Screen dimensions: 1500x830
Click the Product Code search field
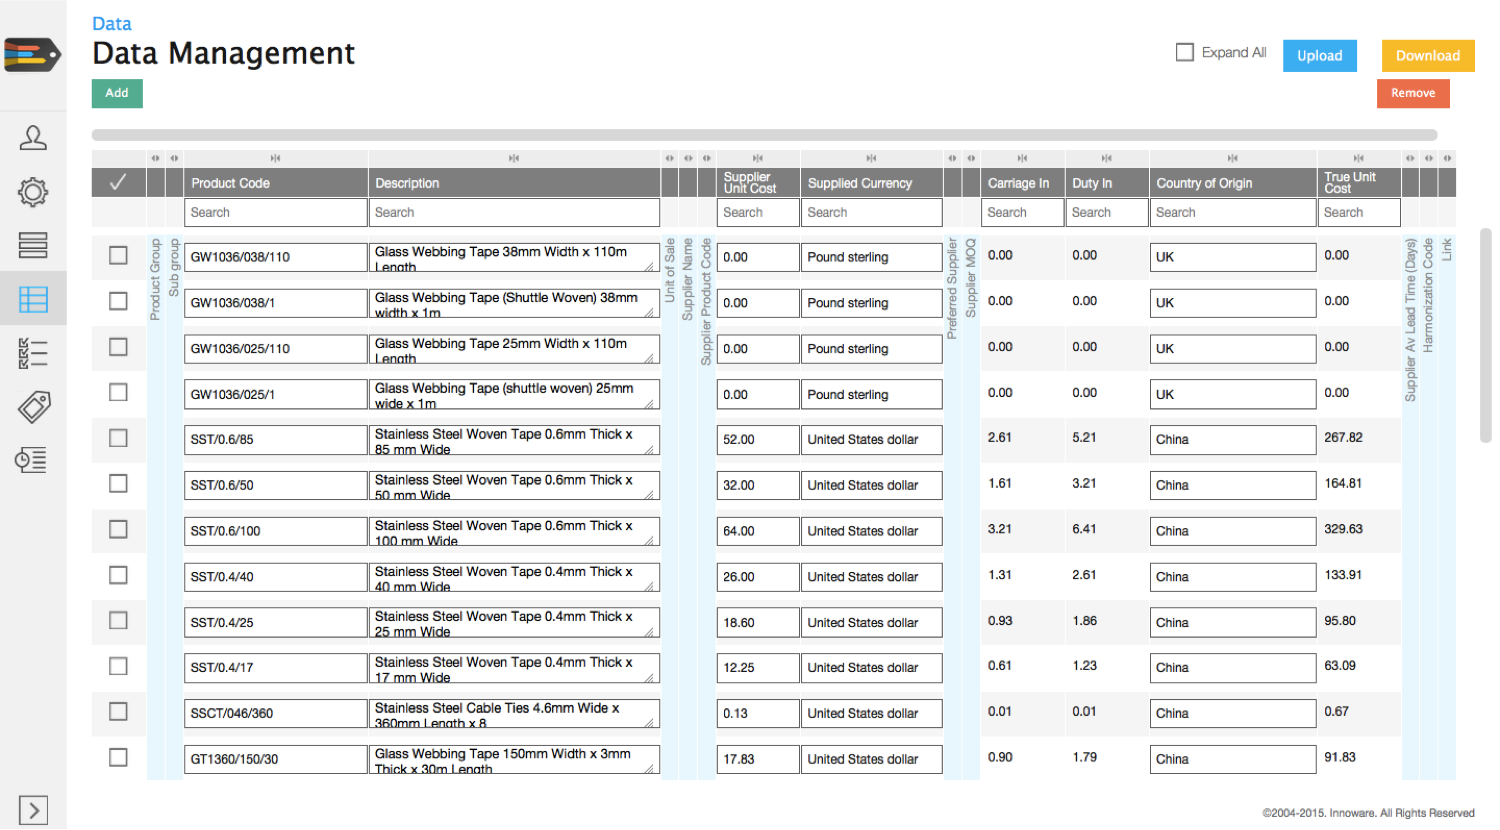[275, 212]
